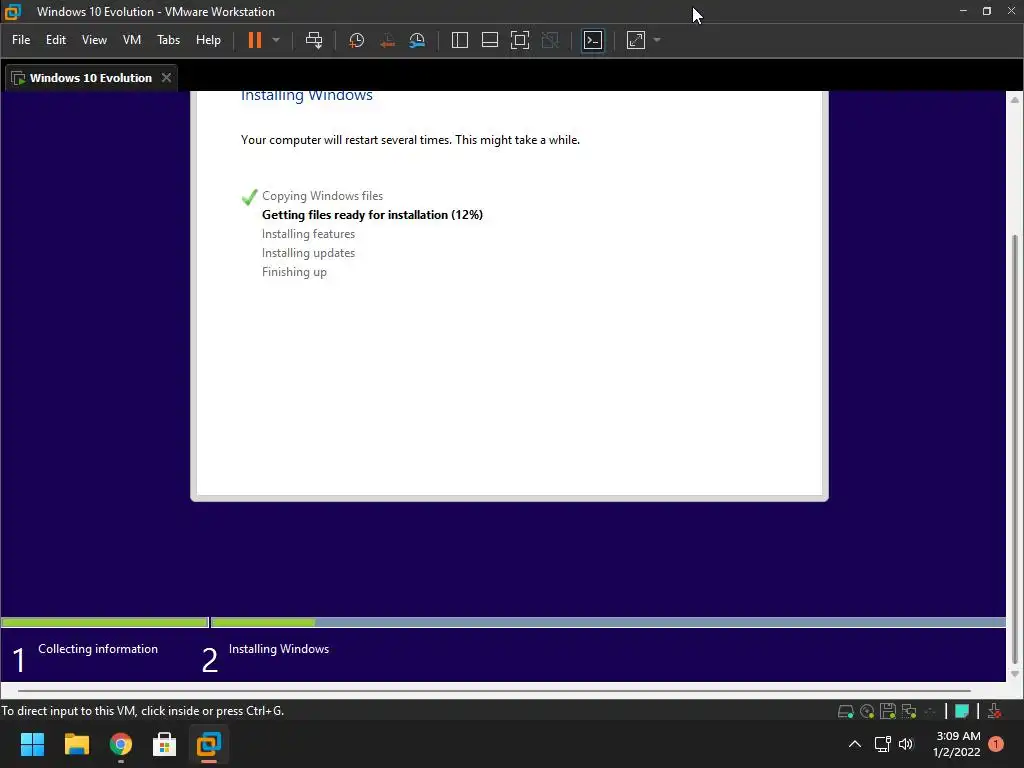Toggle the thumbnail bar view
Screen dimensions: 1024x768
pos(490,40)
